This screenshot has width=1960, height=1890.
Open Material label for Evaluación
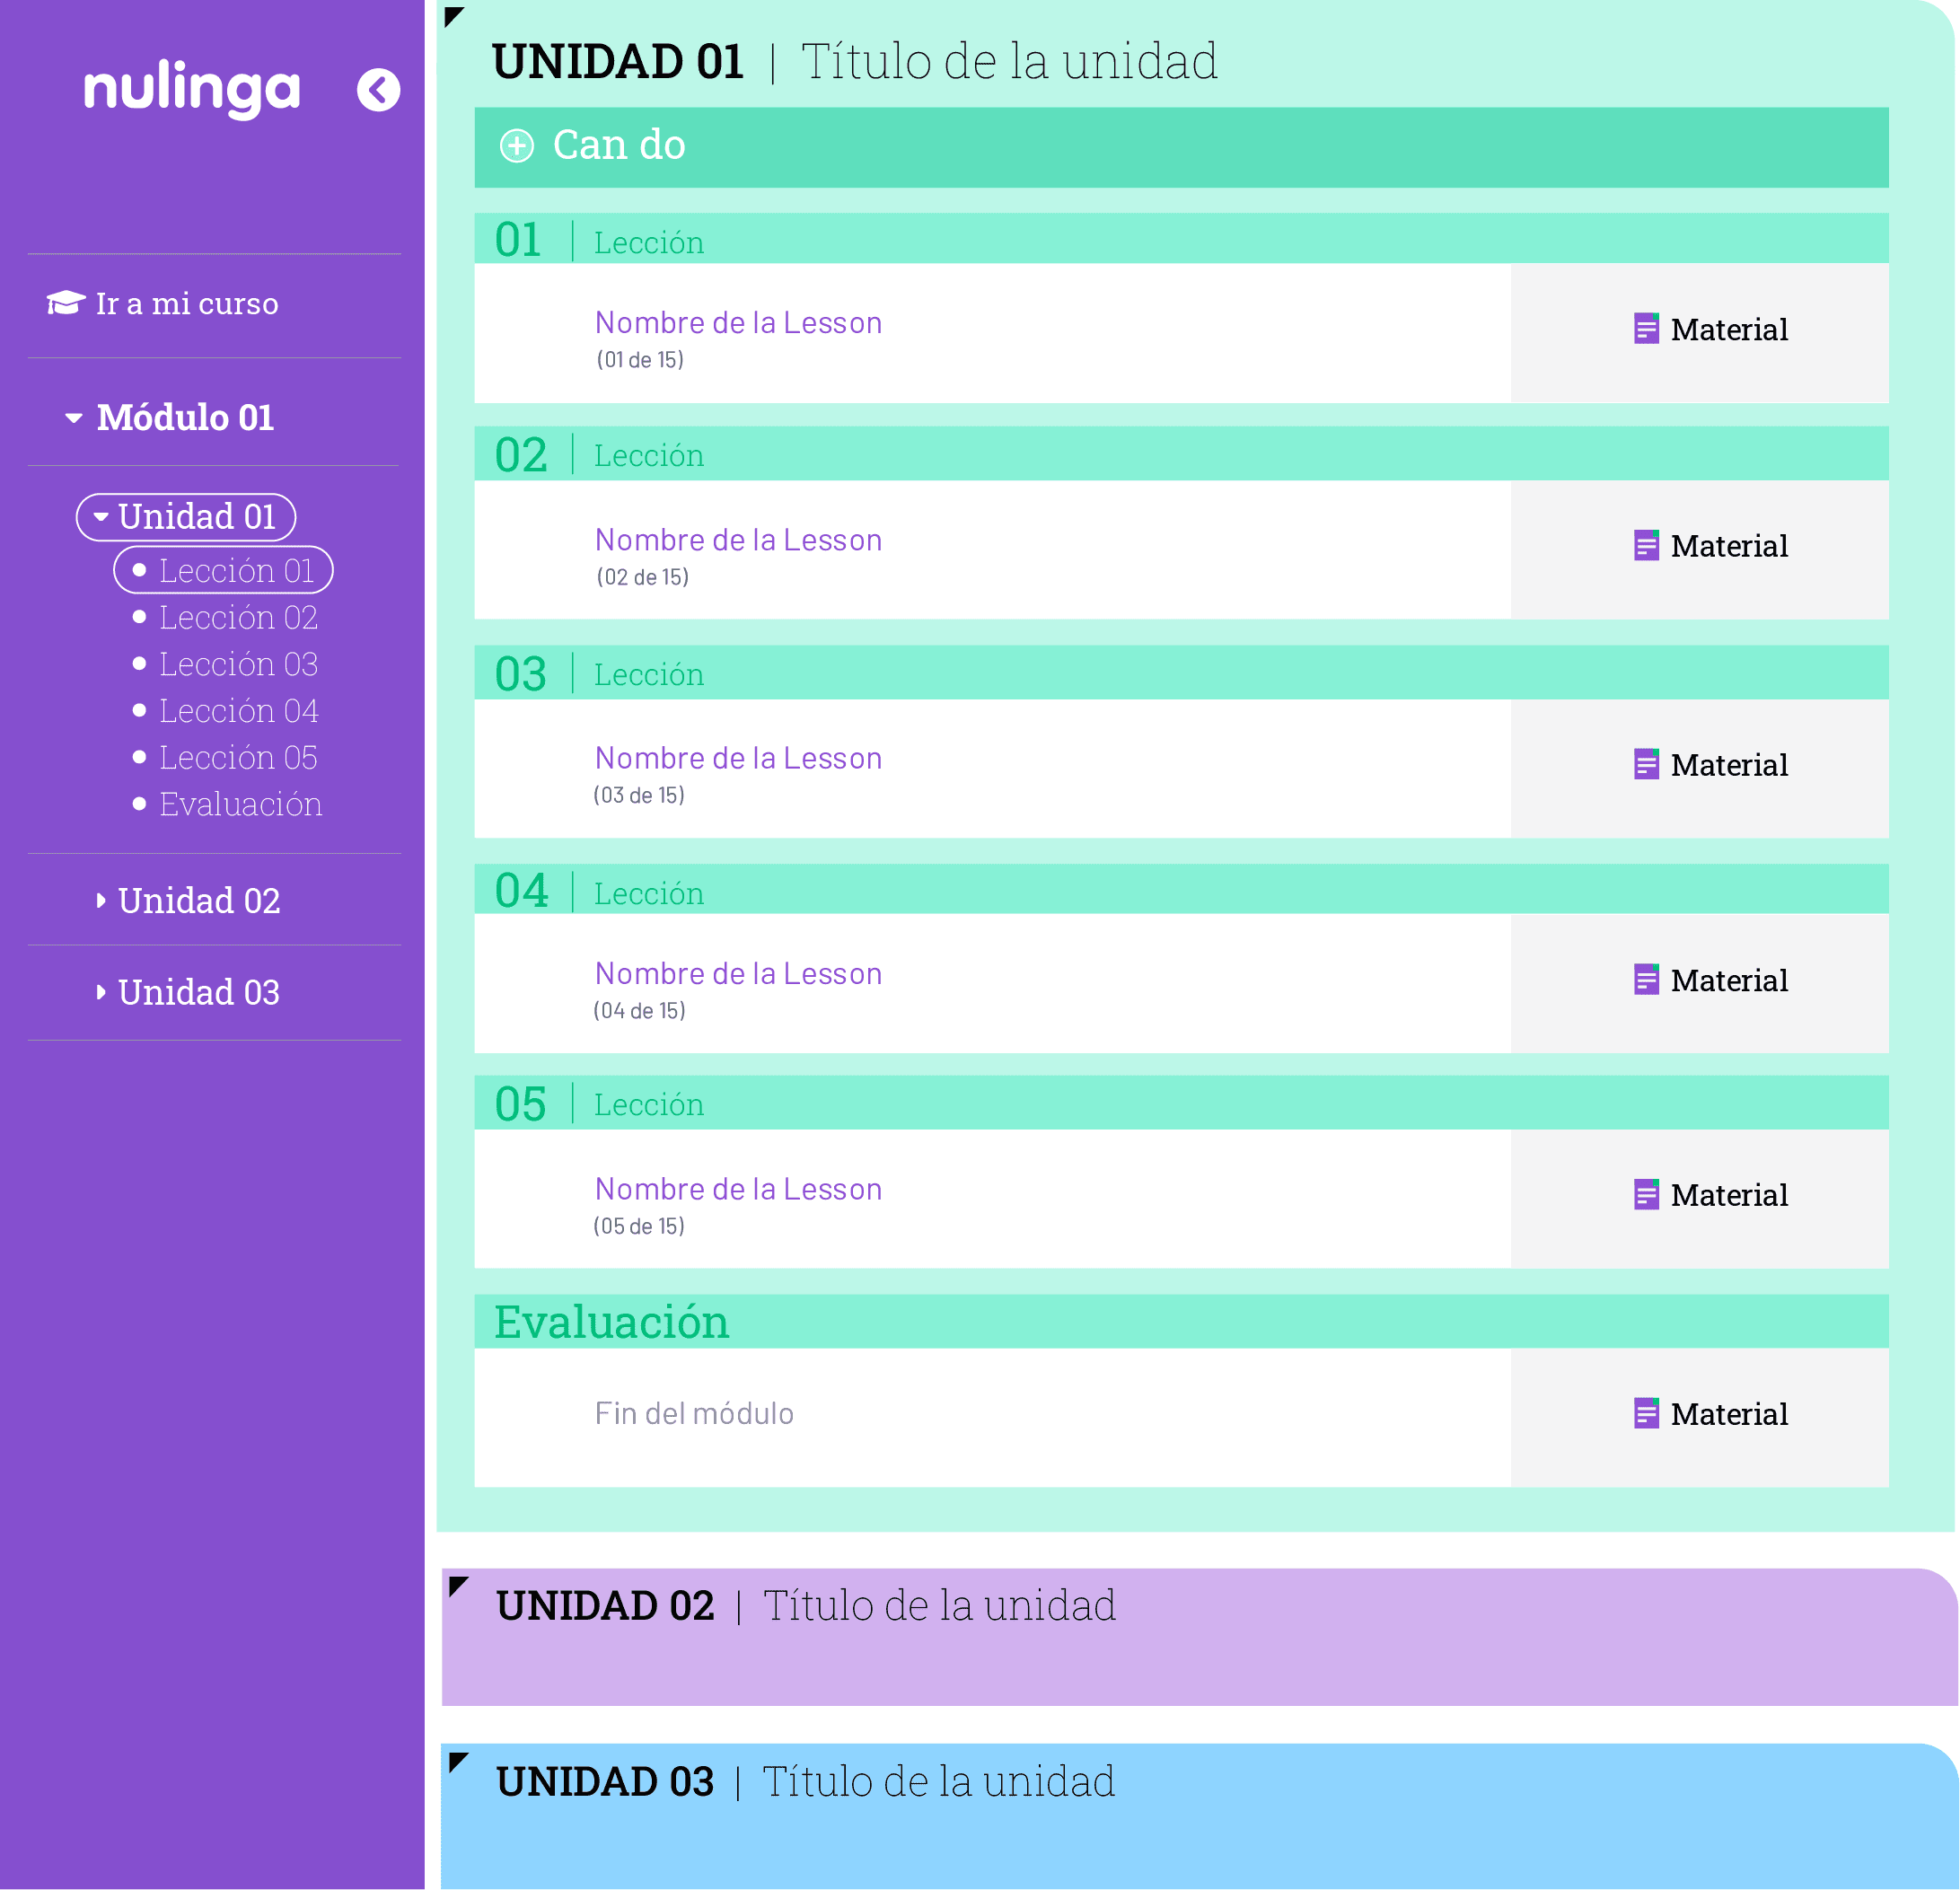[x=1729, y=1414]
